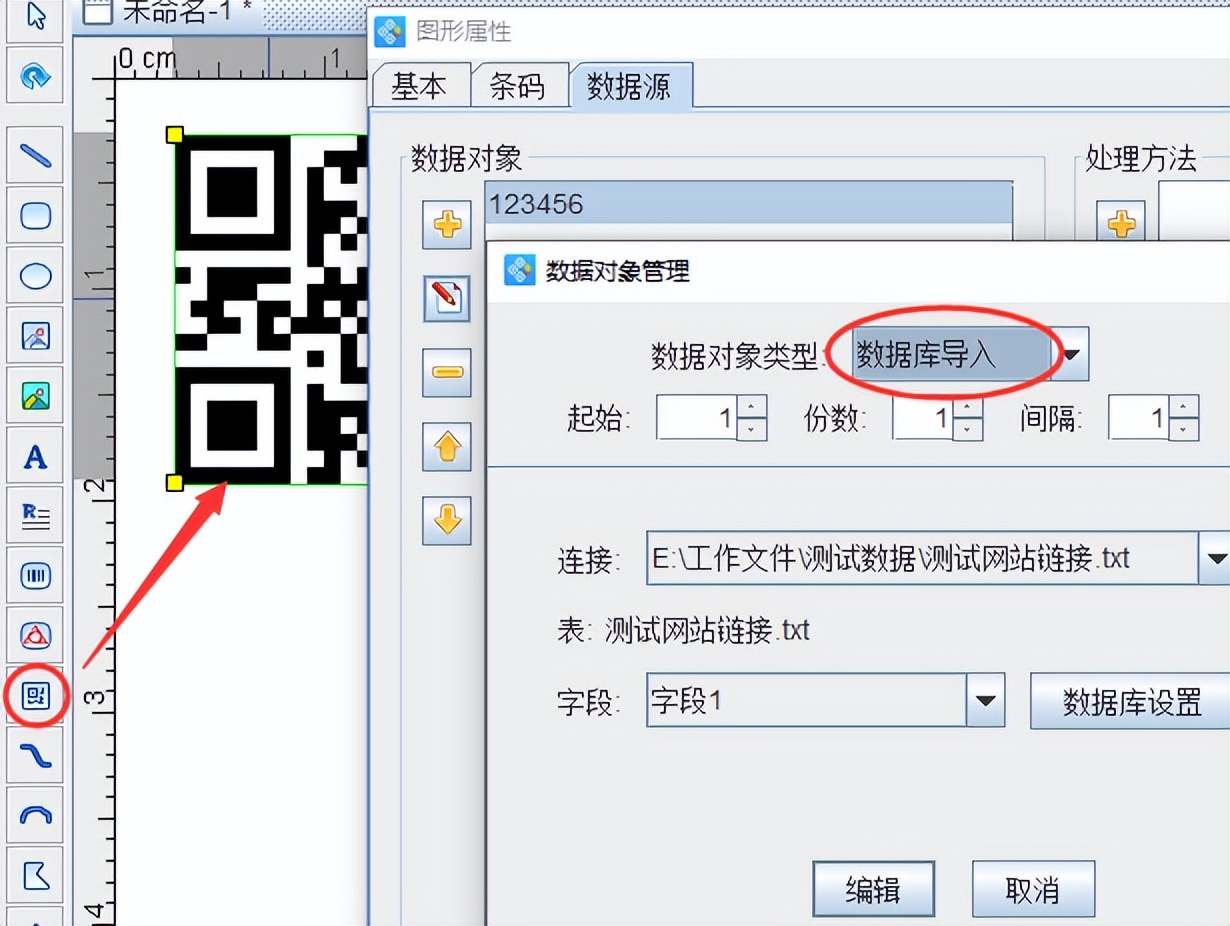This screenshot has height=926, width=1230.
Task: Switch to the 基本 tab
Action: pos(419,86)
